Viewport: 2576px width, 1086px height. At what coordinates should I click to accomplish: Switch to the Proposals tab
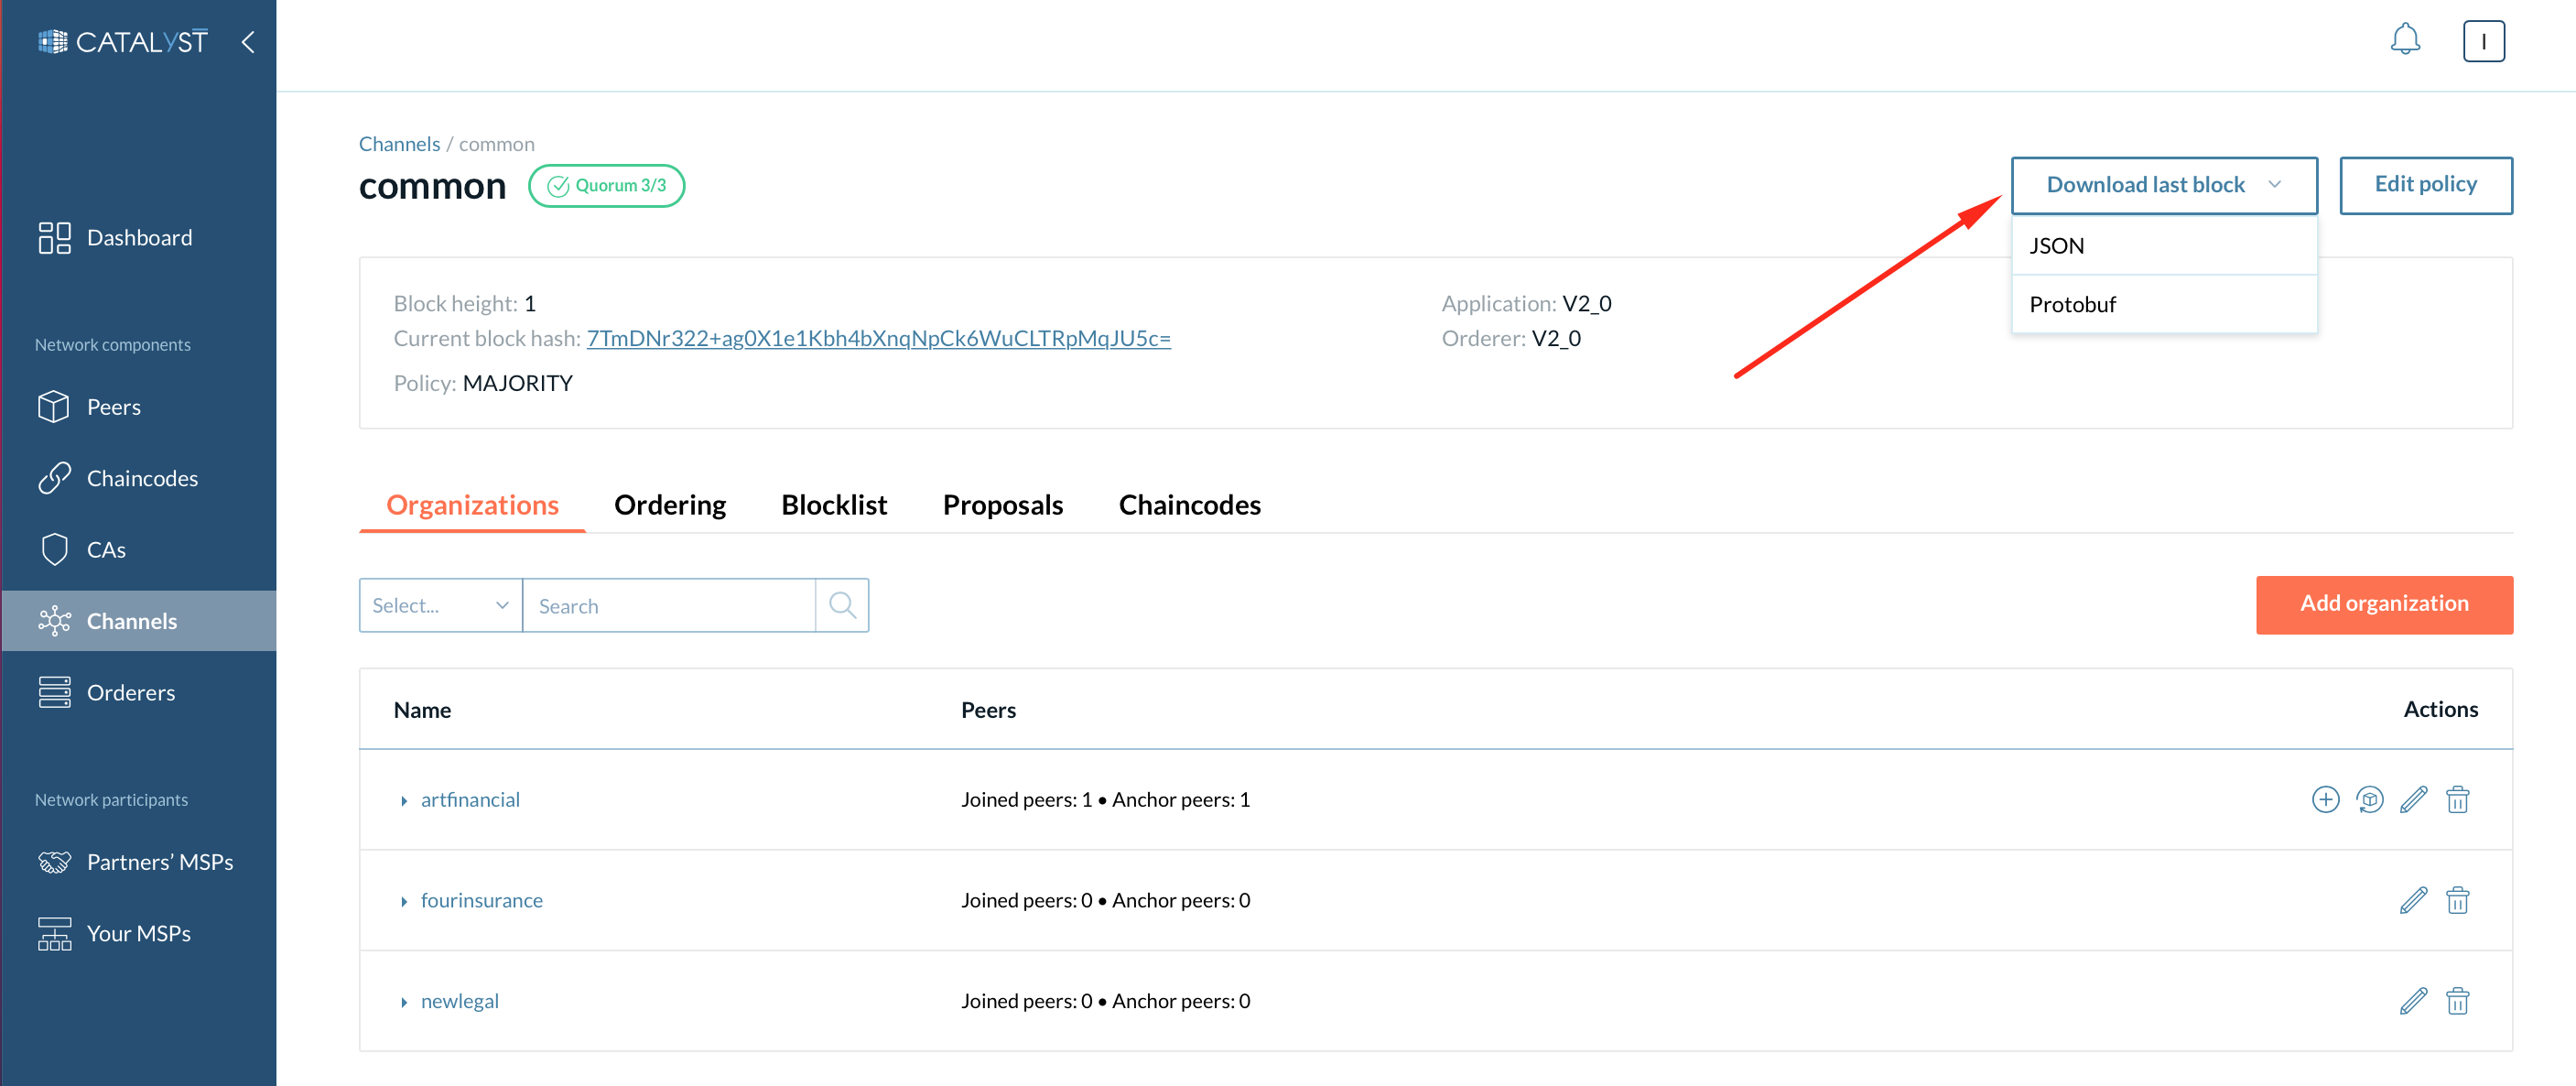click(1003, 505)
